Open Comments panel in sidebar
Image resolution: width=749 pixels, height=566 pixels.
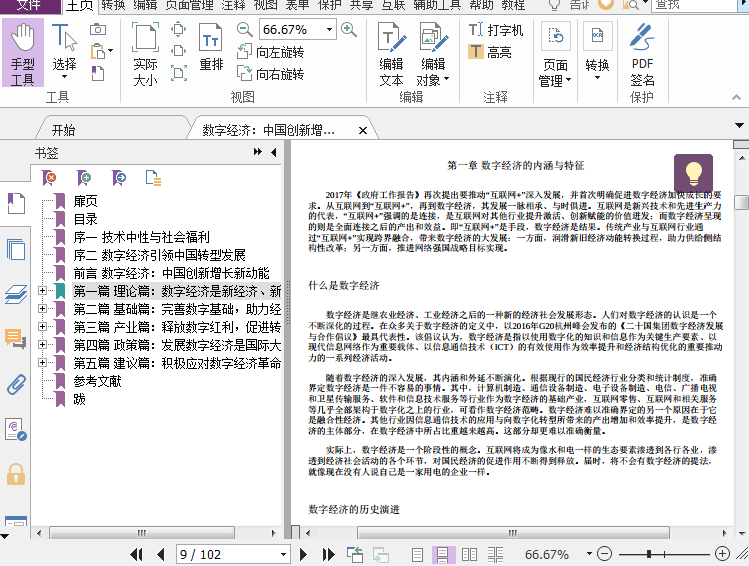pyautogui.click(x=16, y=339)
